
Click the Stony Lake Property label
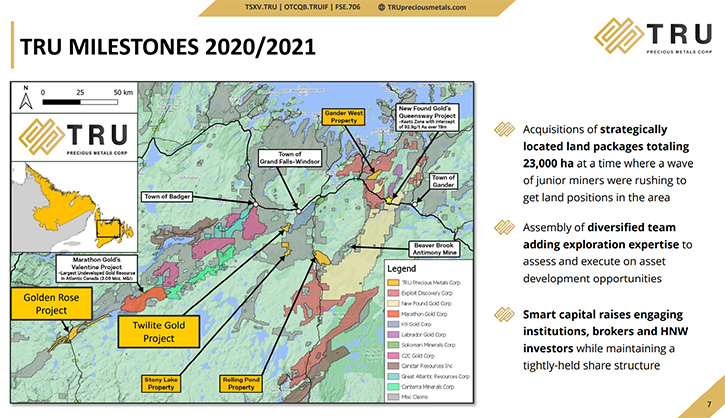pyautogui.click(x=160, y=383)
